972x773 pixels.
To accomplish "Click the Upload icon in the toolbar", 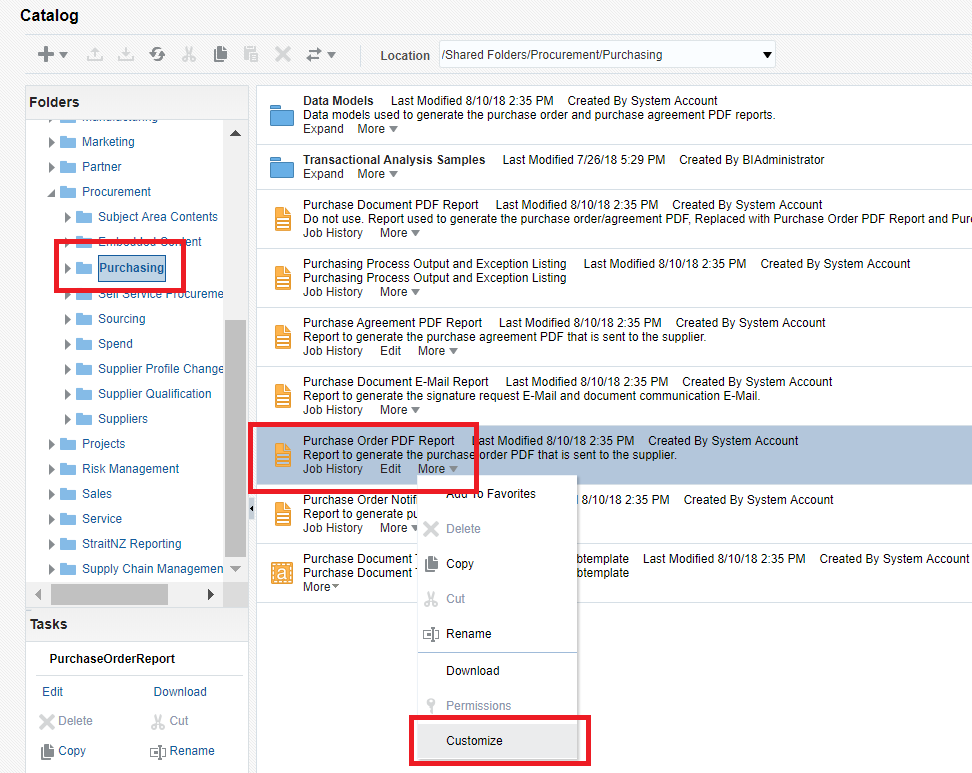I will [95, 54].
